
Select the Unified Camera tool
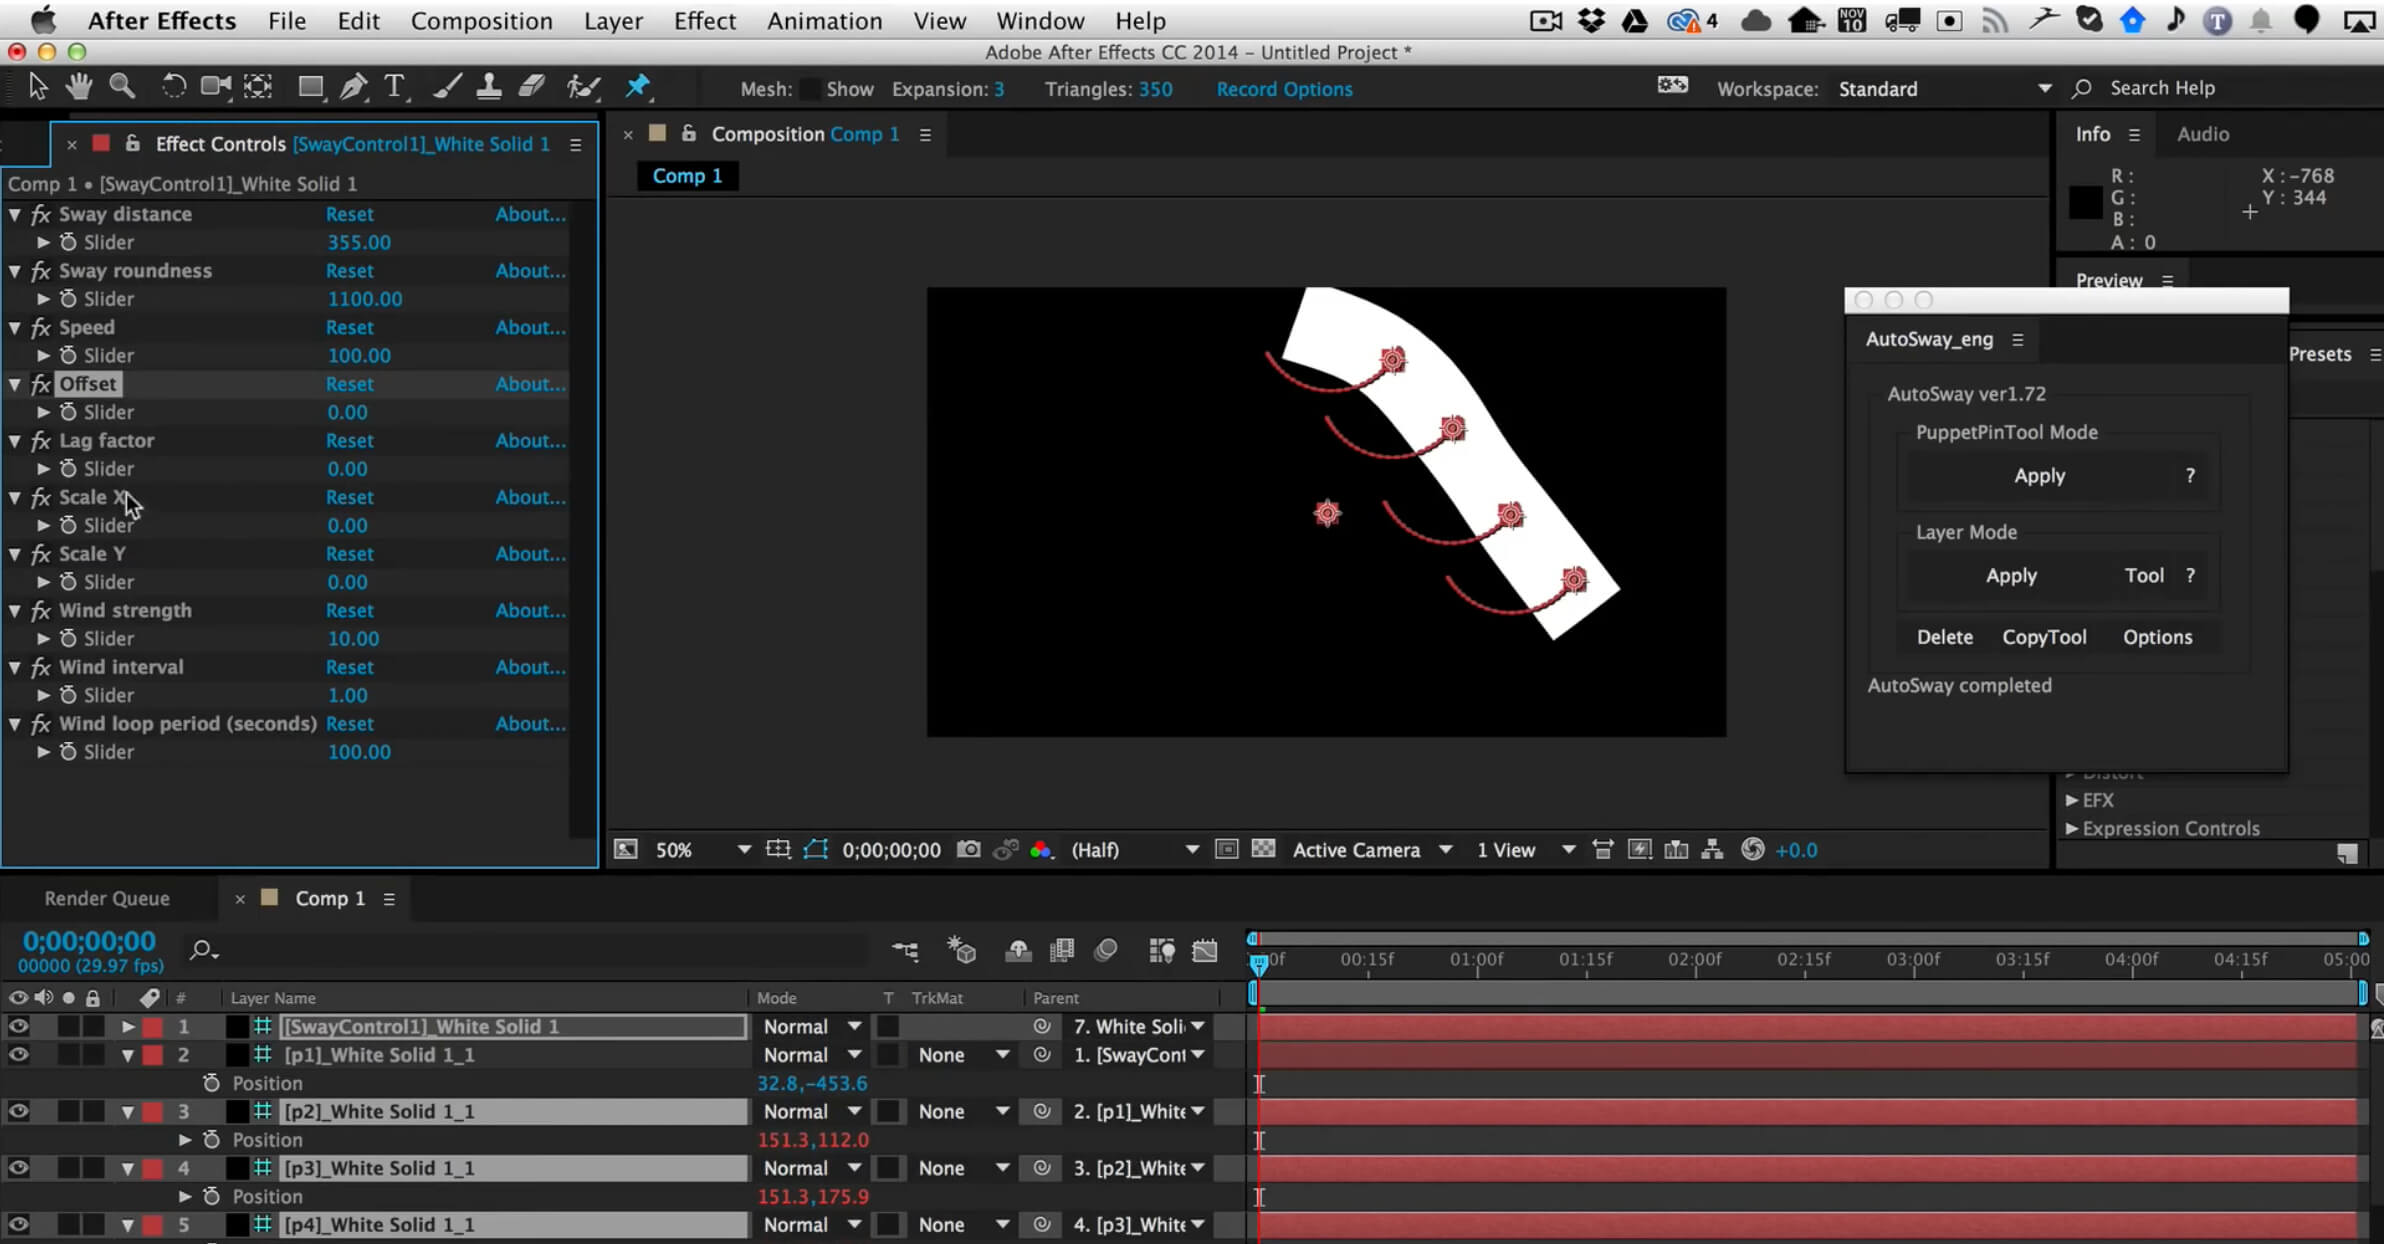pyautogui.click(x=215, y=88)
